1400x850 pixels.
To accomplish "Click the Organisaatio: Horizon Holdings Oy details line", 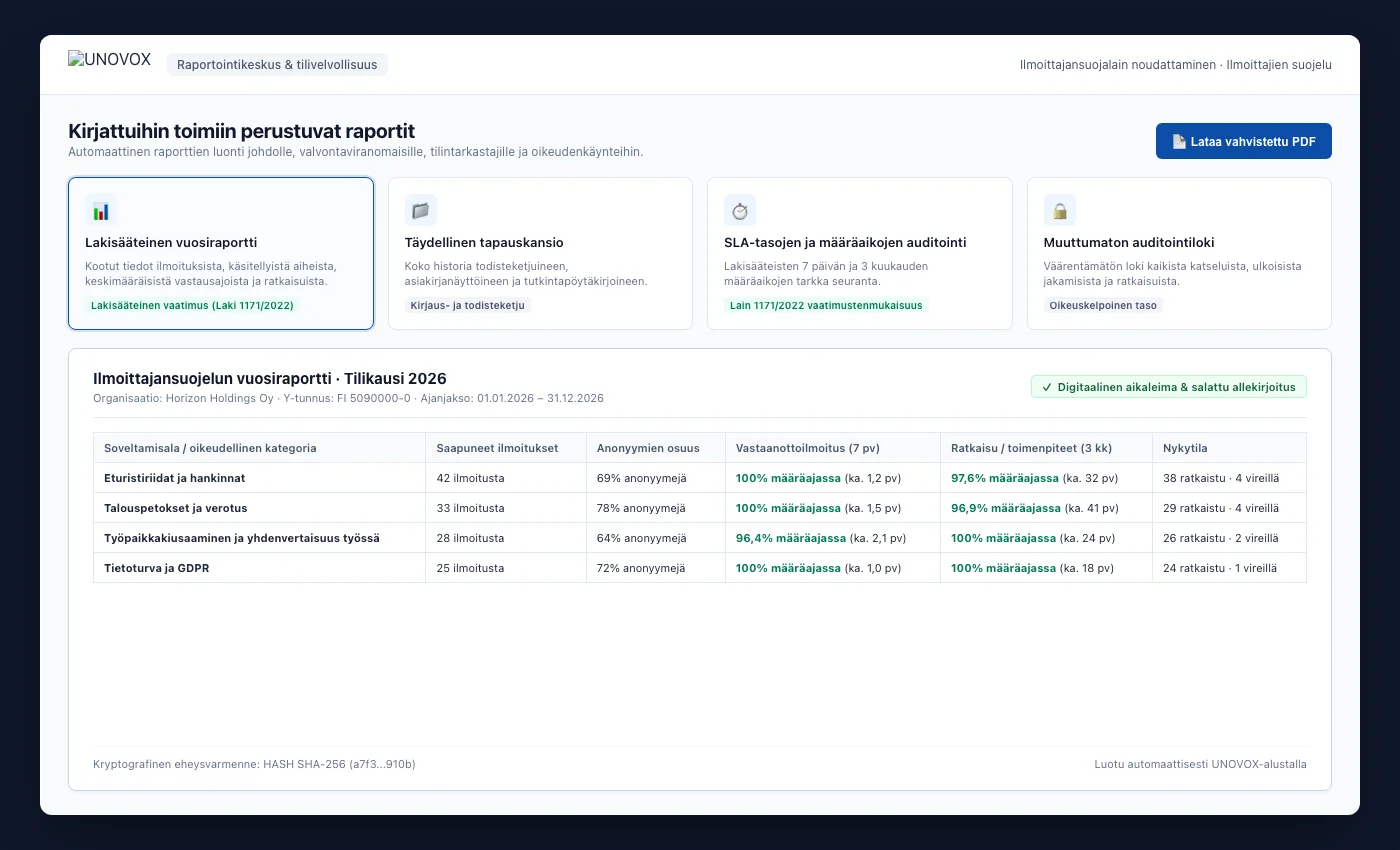I will pos(348,398).
